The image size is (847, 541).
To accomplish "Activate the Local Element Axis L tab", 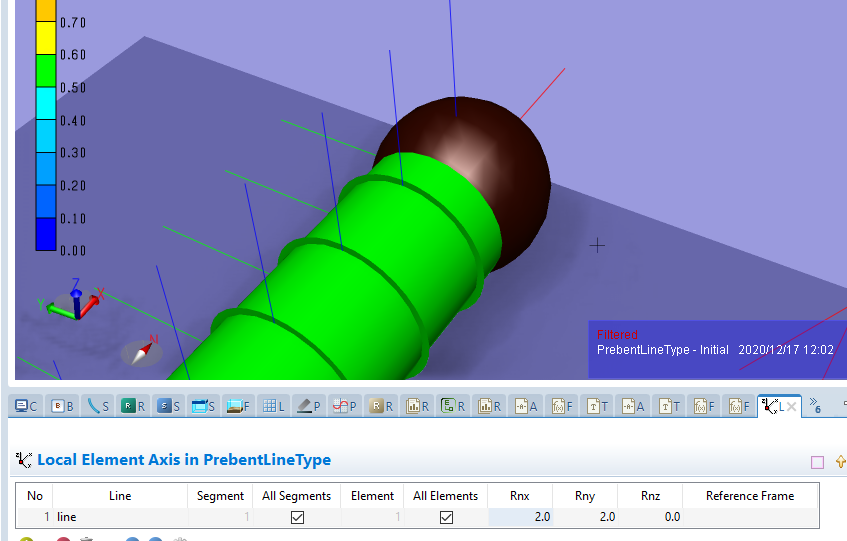I will point(771,406).
